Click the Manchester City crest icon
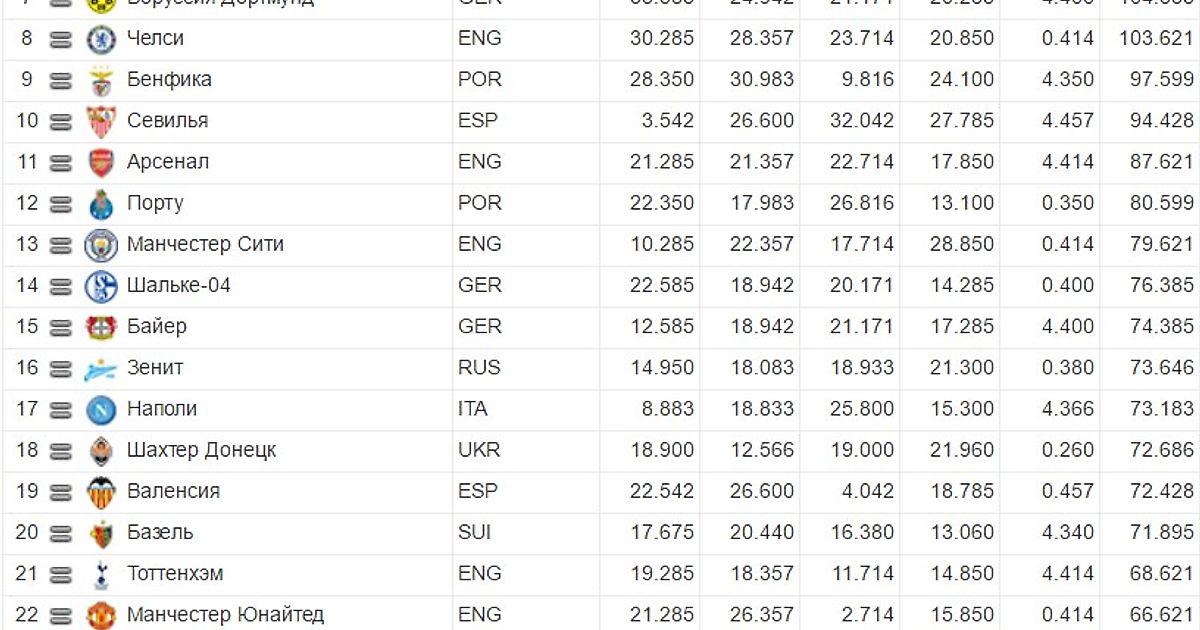The height and width of the screenshot is (630, 1200). (101, 245)
